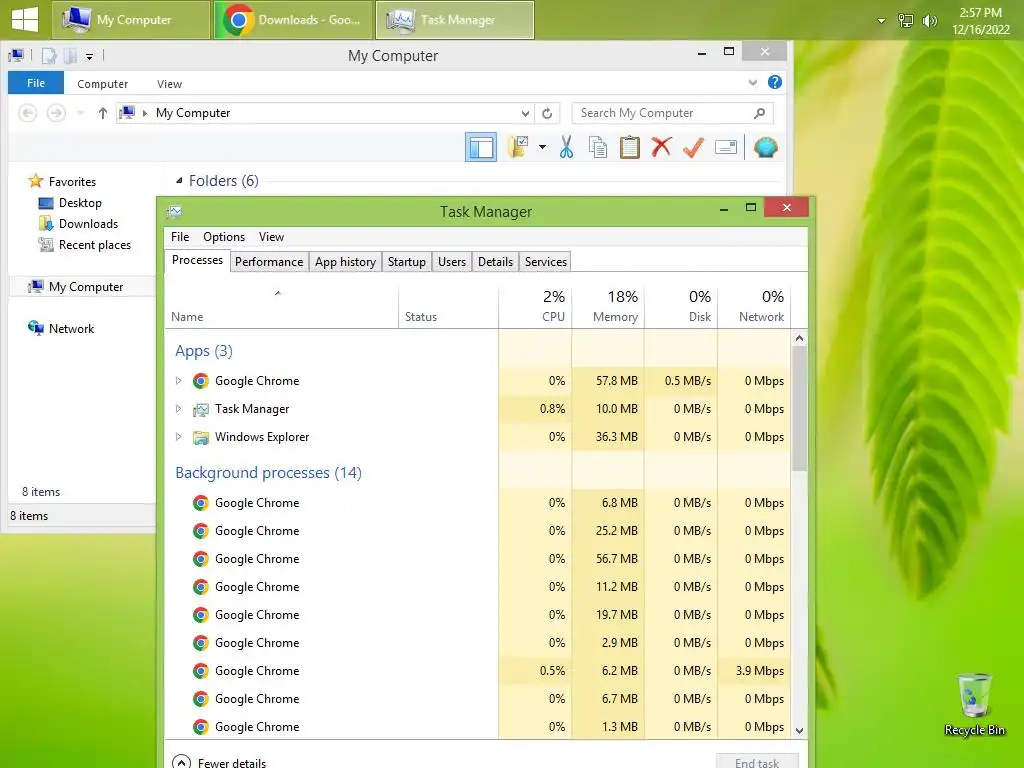
Task: Refresh the My Computer address bar
Action: pos(547,114)
